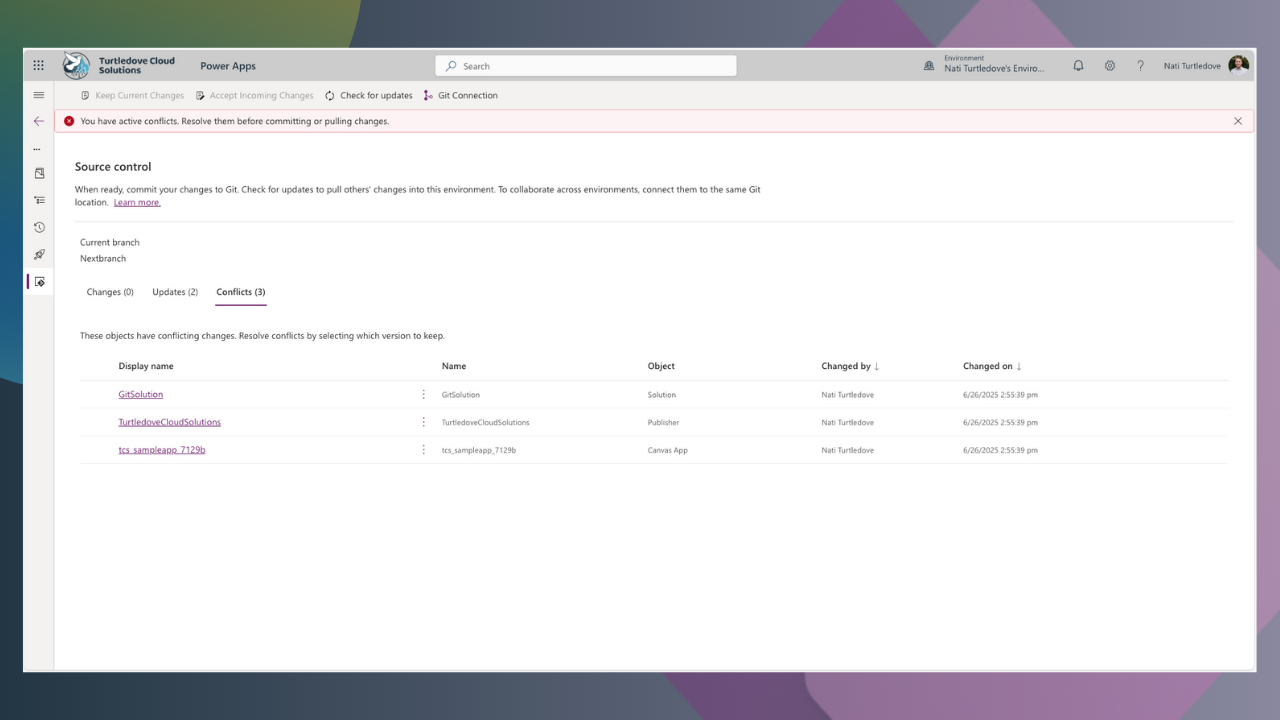
Task: Open Nati Turtledove's Environment selector
Action: pos(994,66)
